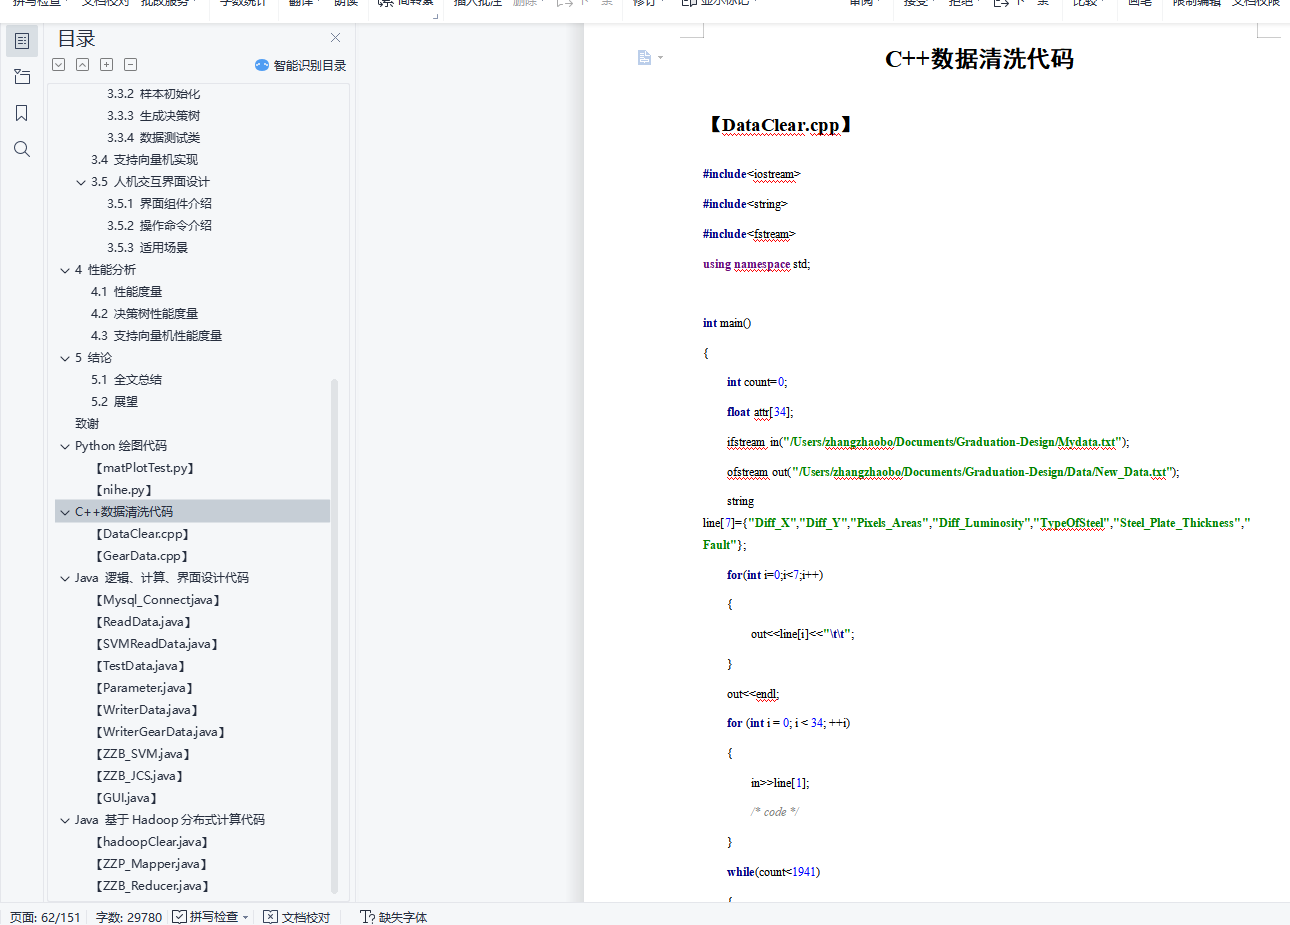Select 【Parameter.java】 in the outline
Image resolution: width=1290 pixels, height=925 pixels.
click(x=144, y=688)
